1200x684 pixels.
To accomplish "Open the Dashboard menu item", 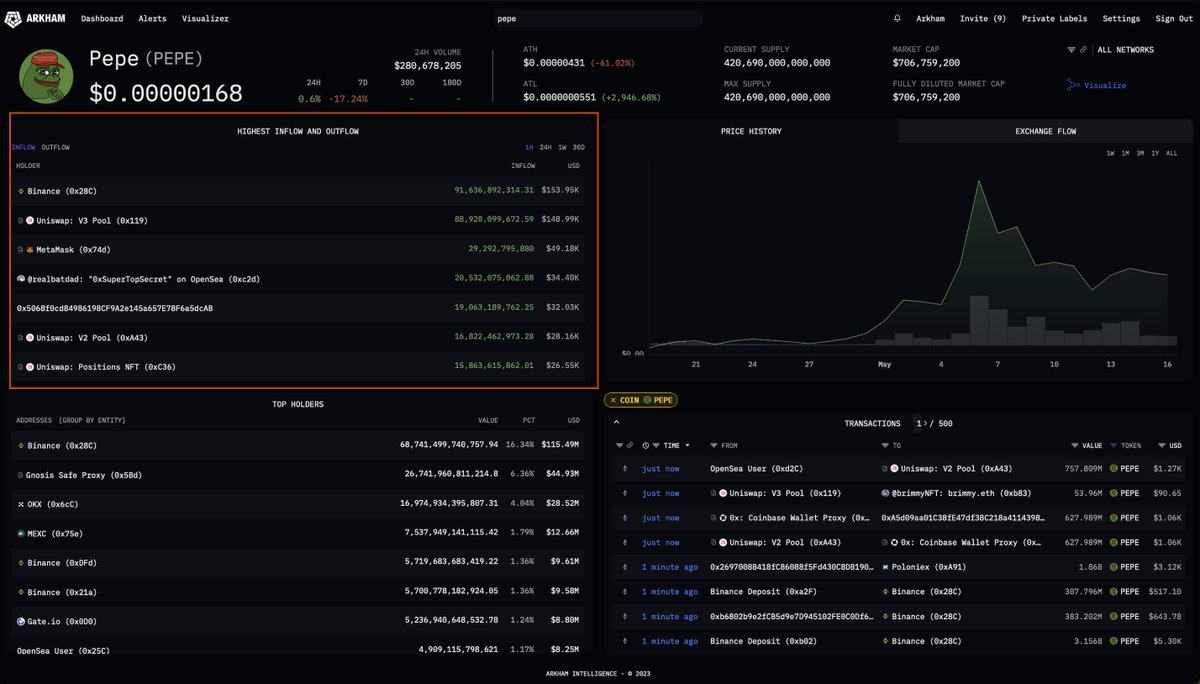I will pos(102,18).
